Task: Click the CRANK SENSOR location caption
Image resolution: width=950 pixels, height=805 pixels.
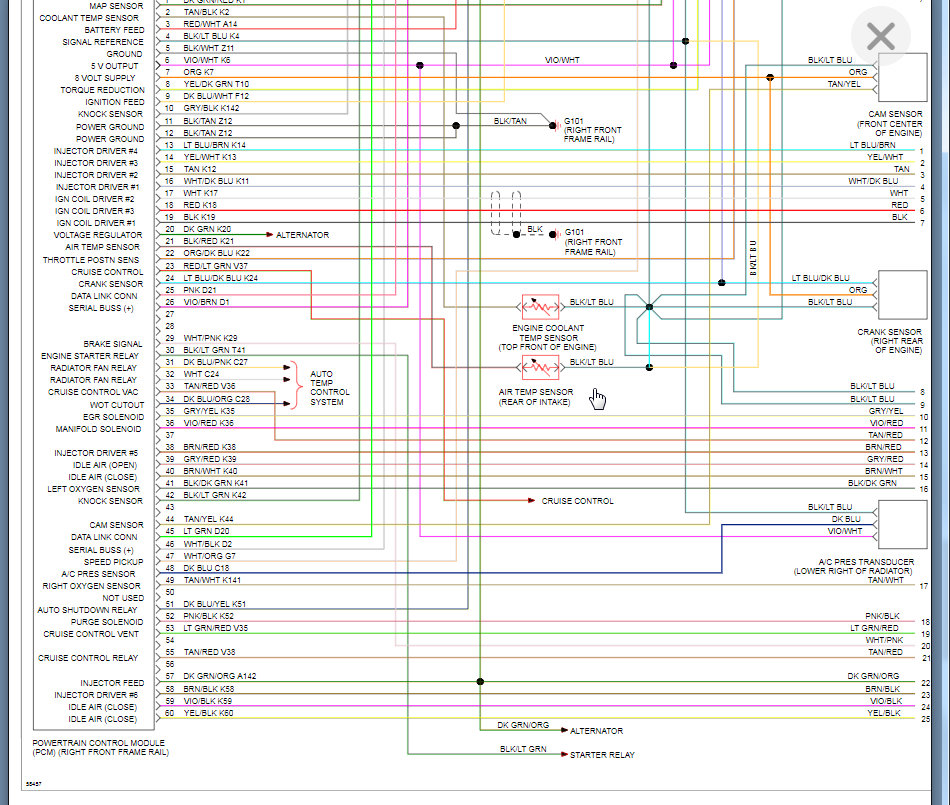Action: 889,341
